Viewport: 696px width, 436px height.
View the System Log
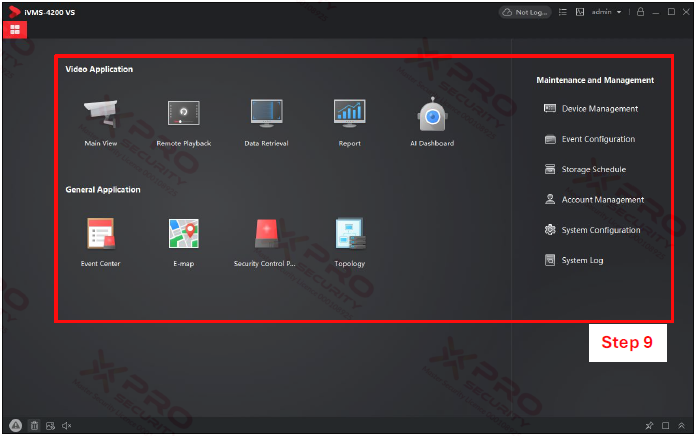(573, 260)
